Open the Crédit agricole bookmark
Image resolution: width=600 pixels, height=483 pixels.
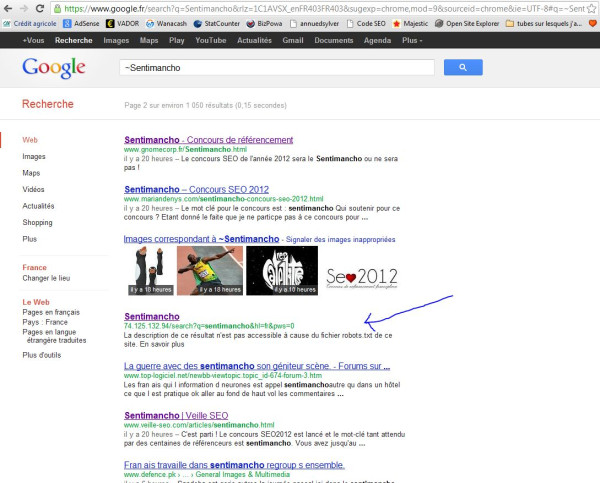[30, 24]
